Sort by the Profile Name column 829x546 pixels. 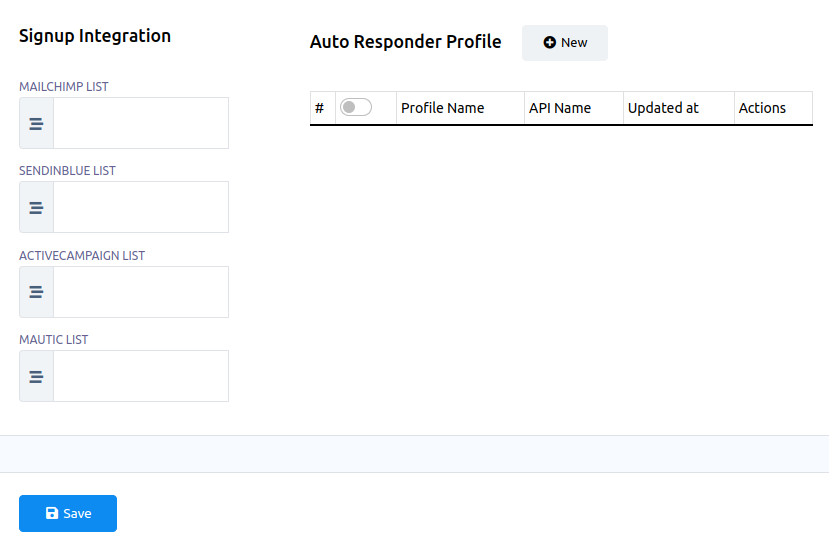[x=442, y=108]
